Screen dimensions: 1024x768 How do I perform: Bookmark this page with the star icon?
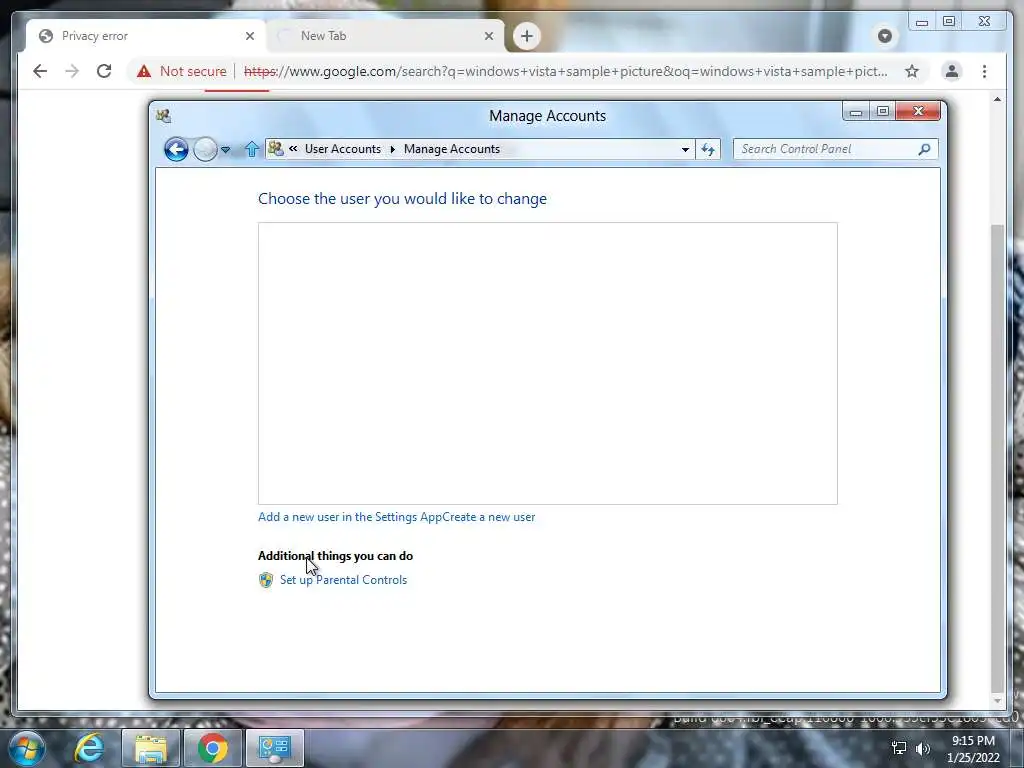(x=912, y=71)
